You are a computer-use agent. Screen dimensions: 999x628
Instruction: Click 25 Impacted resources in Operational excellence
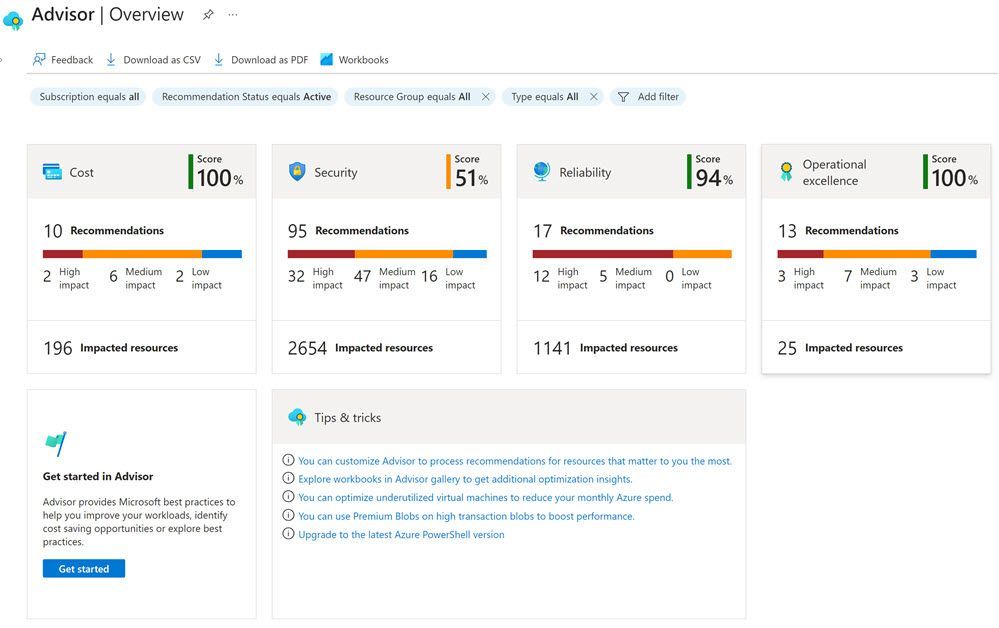tap(840, 348)
